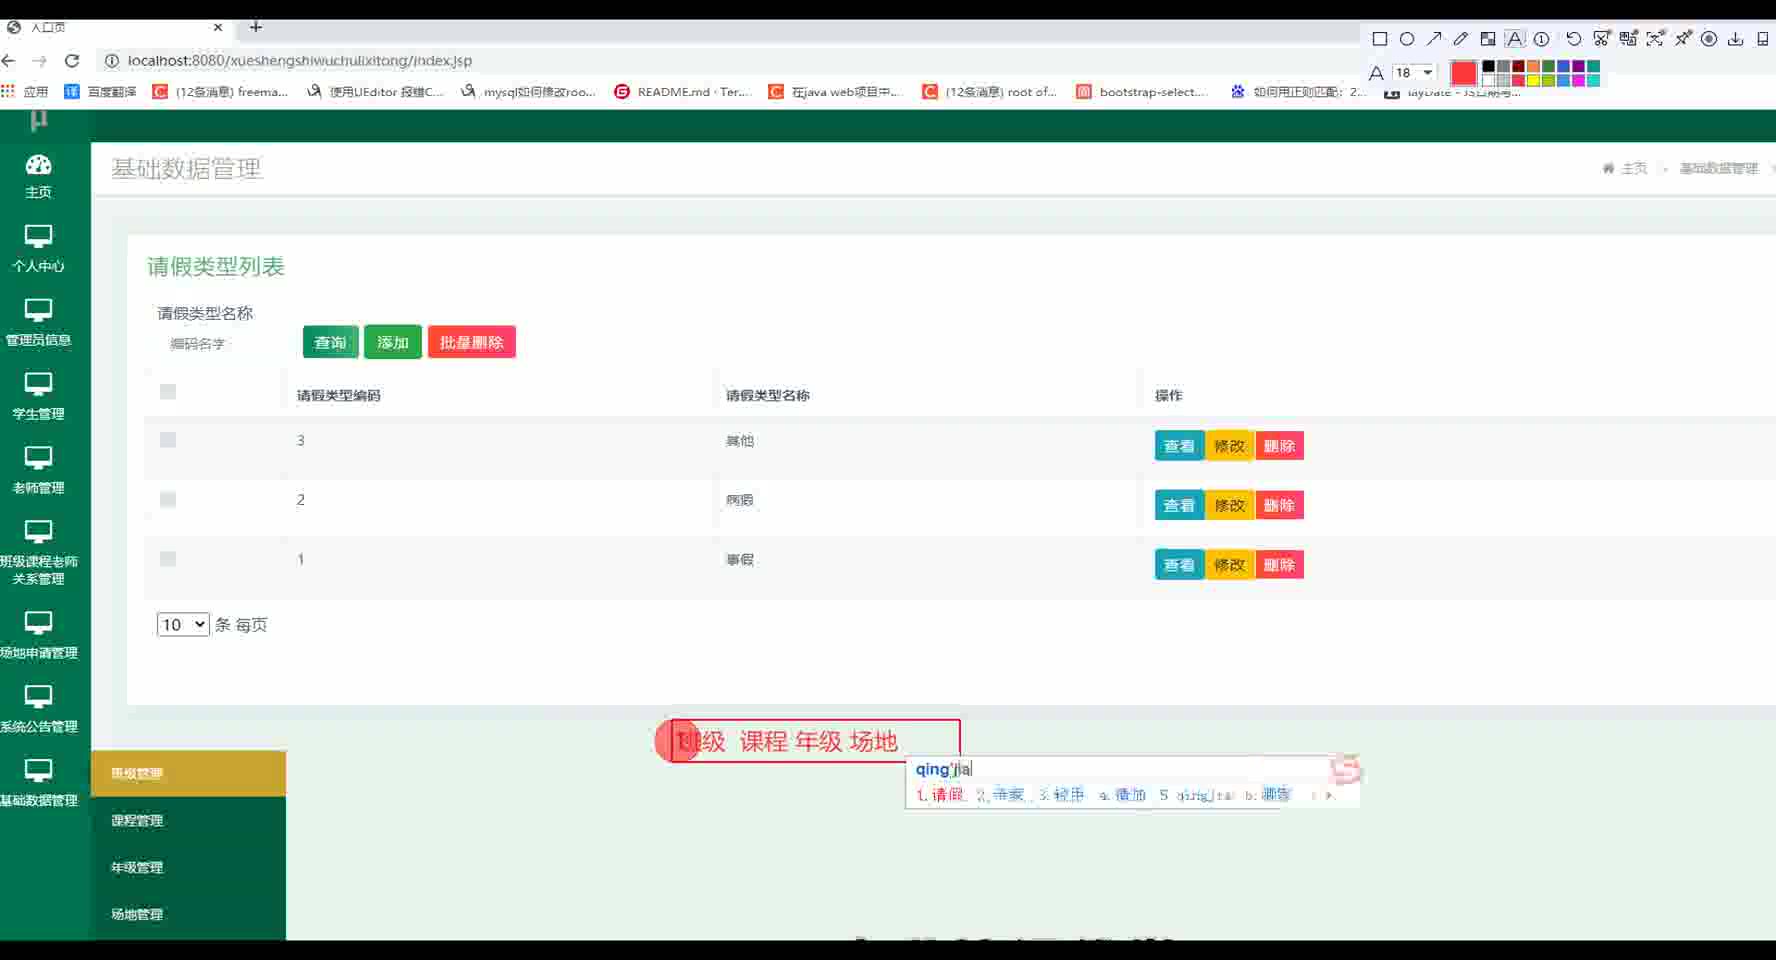Screen dimensions: 1776x960
Task: Undo the last annotation
Action: coord(1574,39)
